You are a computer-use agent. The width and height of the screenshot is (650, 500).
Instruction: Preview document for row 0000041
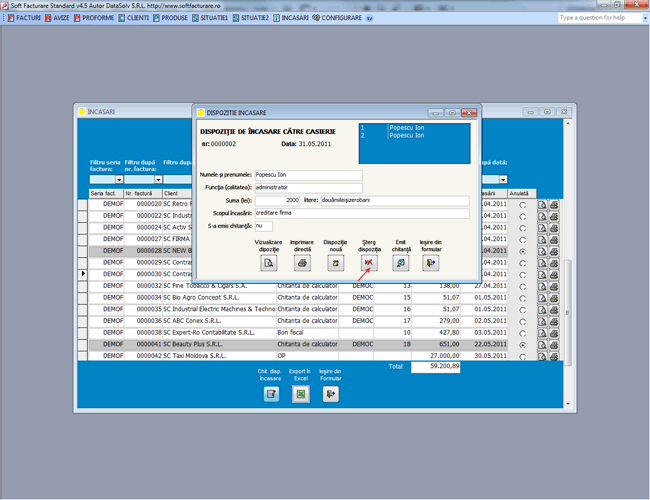tap(542, 345)
